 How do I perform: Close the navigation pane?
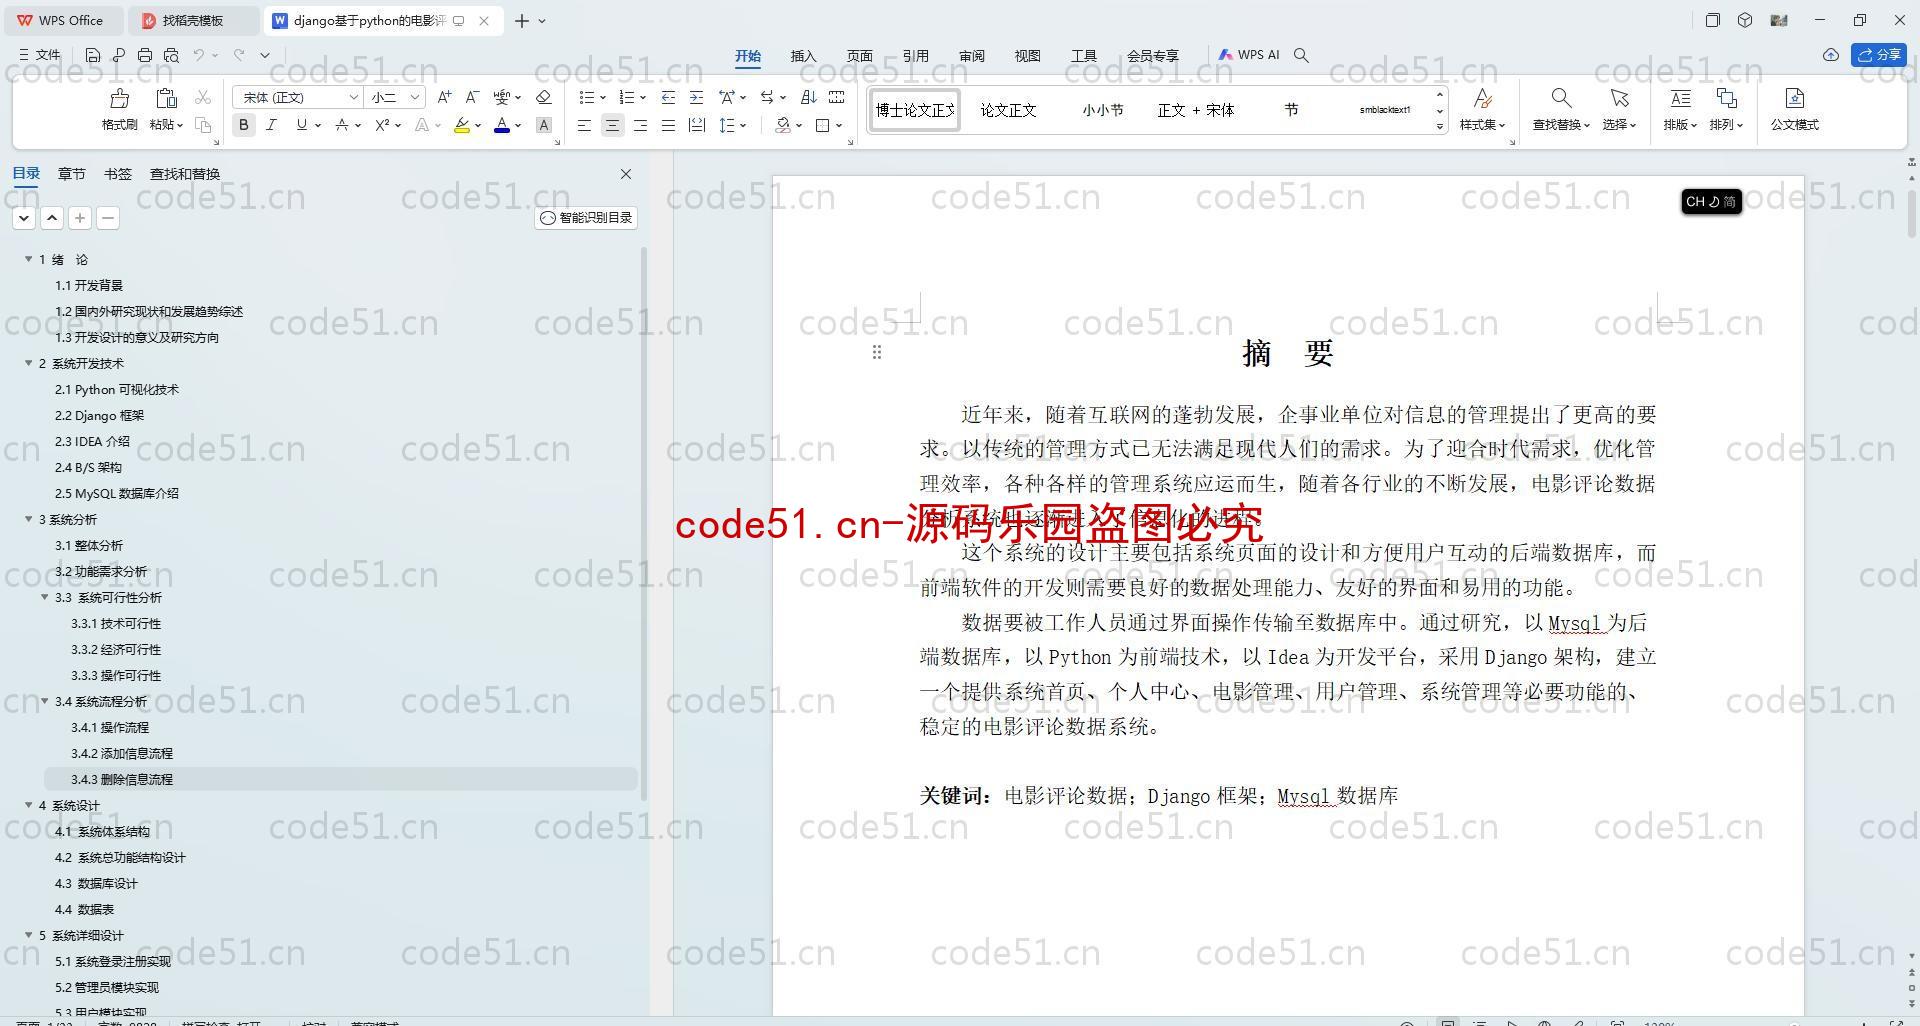click(626, 174)
